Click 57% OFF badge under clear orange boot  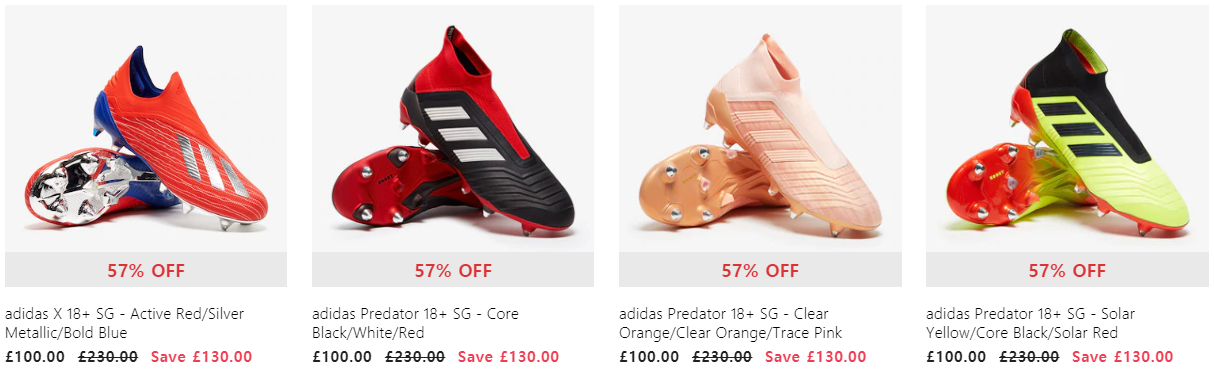[760, 270]
